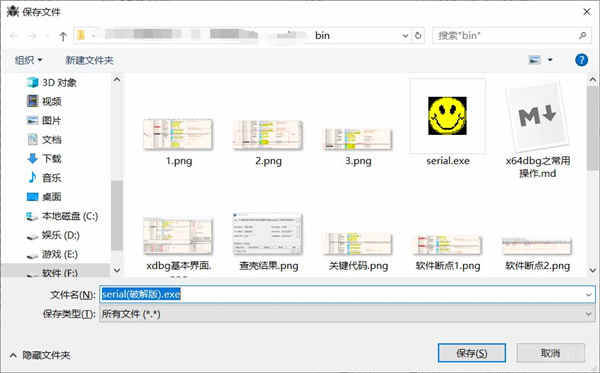Expand the view options dropdown arrow
This screenshot has width=600, height=373.
[550, 60]
